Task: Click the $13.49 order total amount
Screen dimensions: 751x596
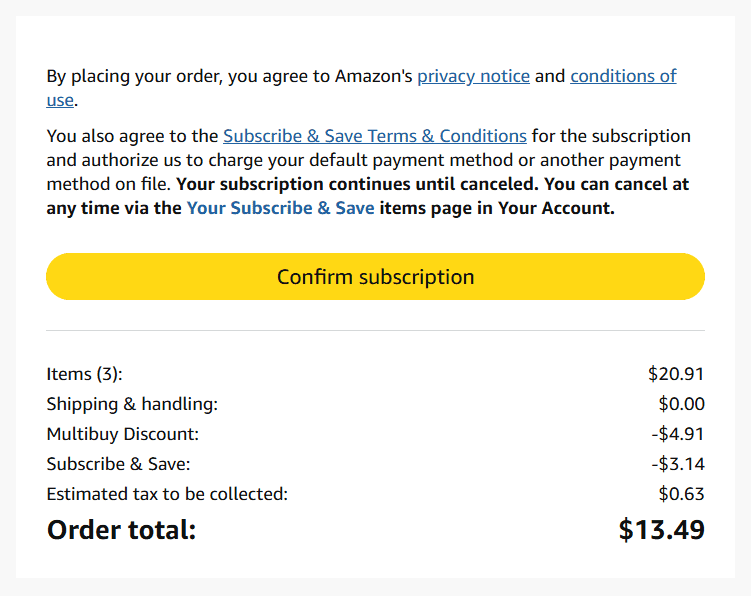Action: 661,530
